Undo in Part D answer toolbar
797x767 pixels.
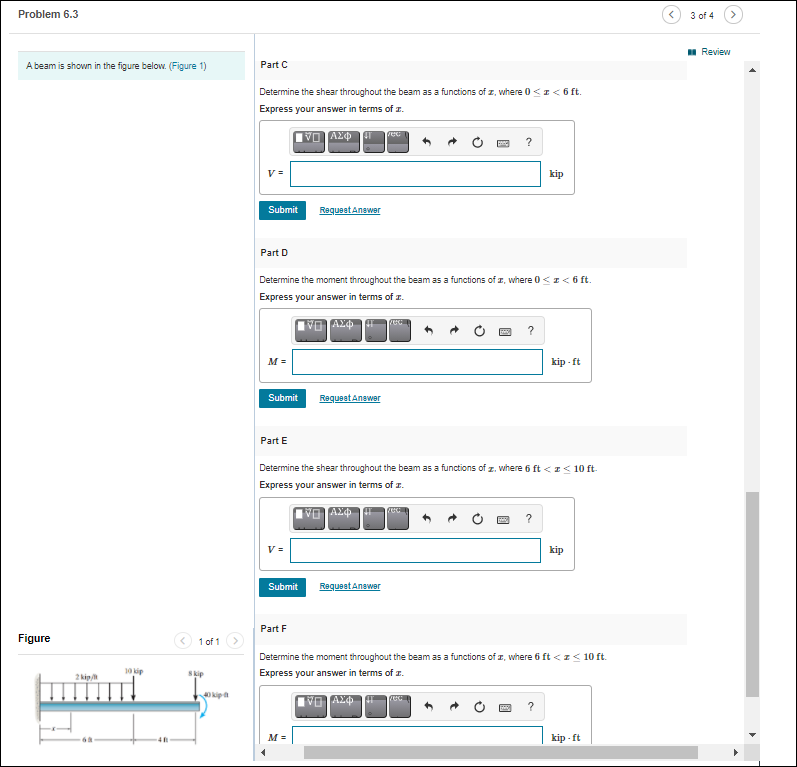(428, 330)
